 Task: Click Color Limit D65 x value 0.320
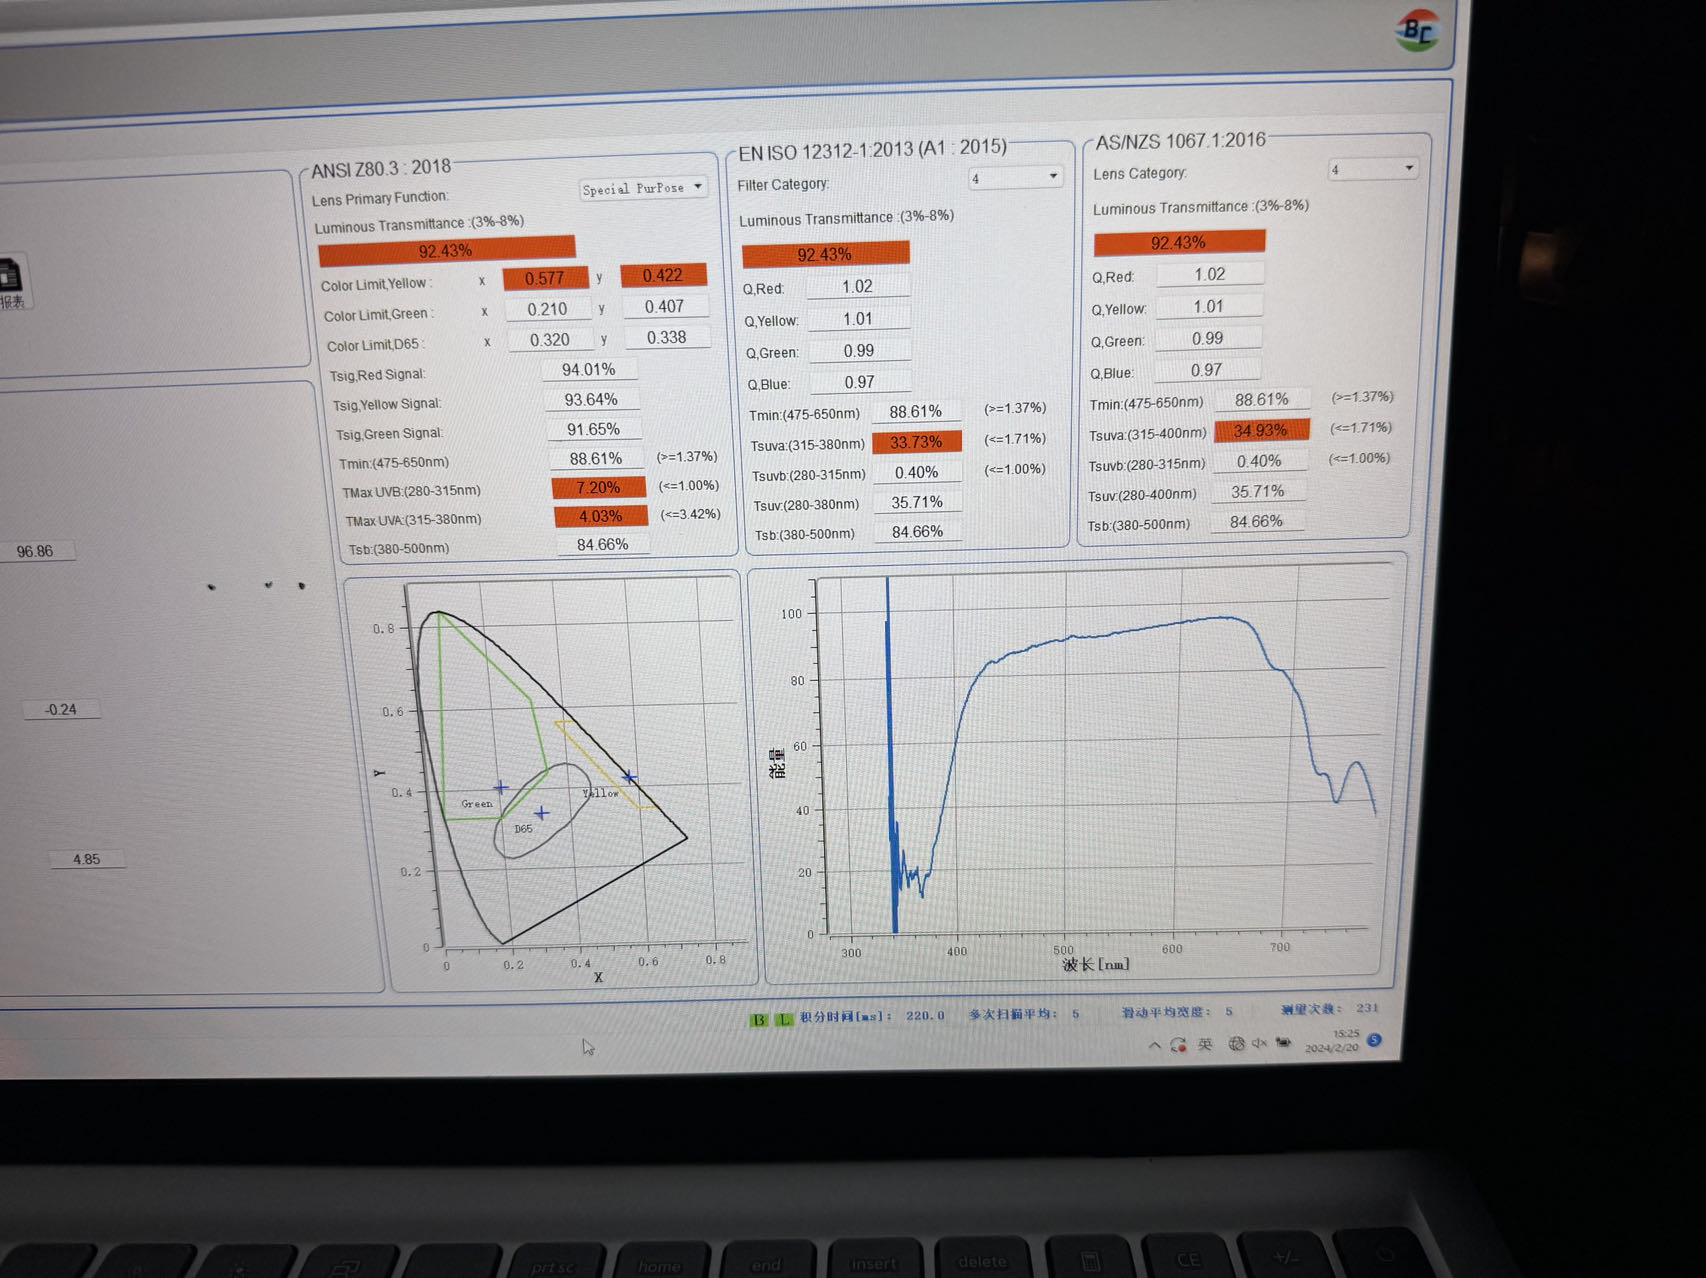550,339
